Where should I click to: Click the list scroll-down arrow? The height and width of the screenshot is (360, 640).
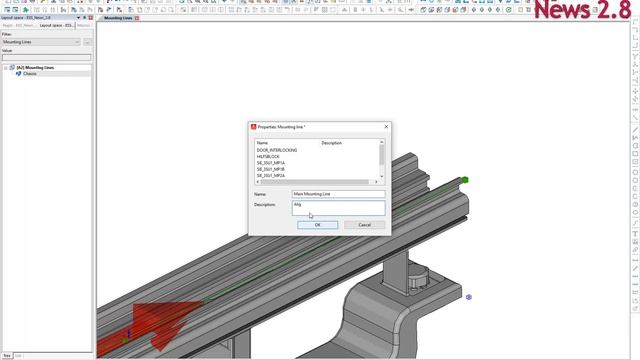point(382,176)
